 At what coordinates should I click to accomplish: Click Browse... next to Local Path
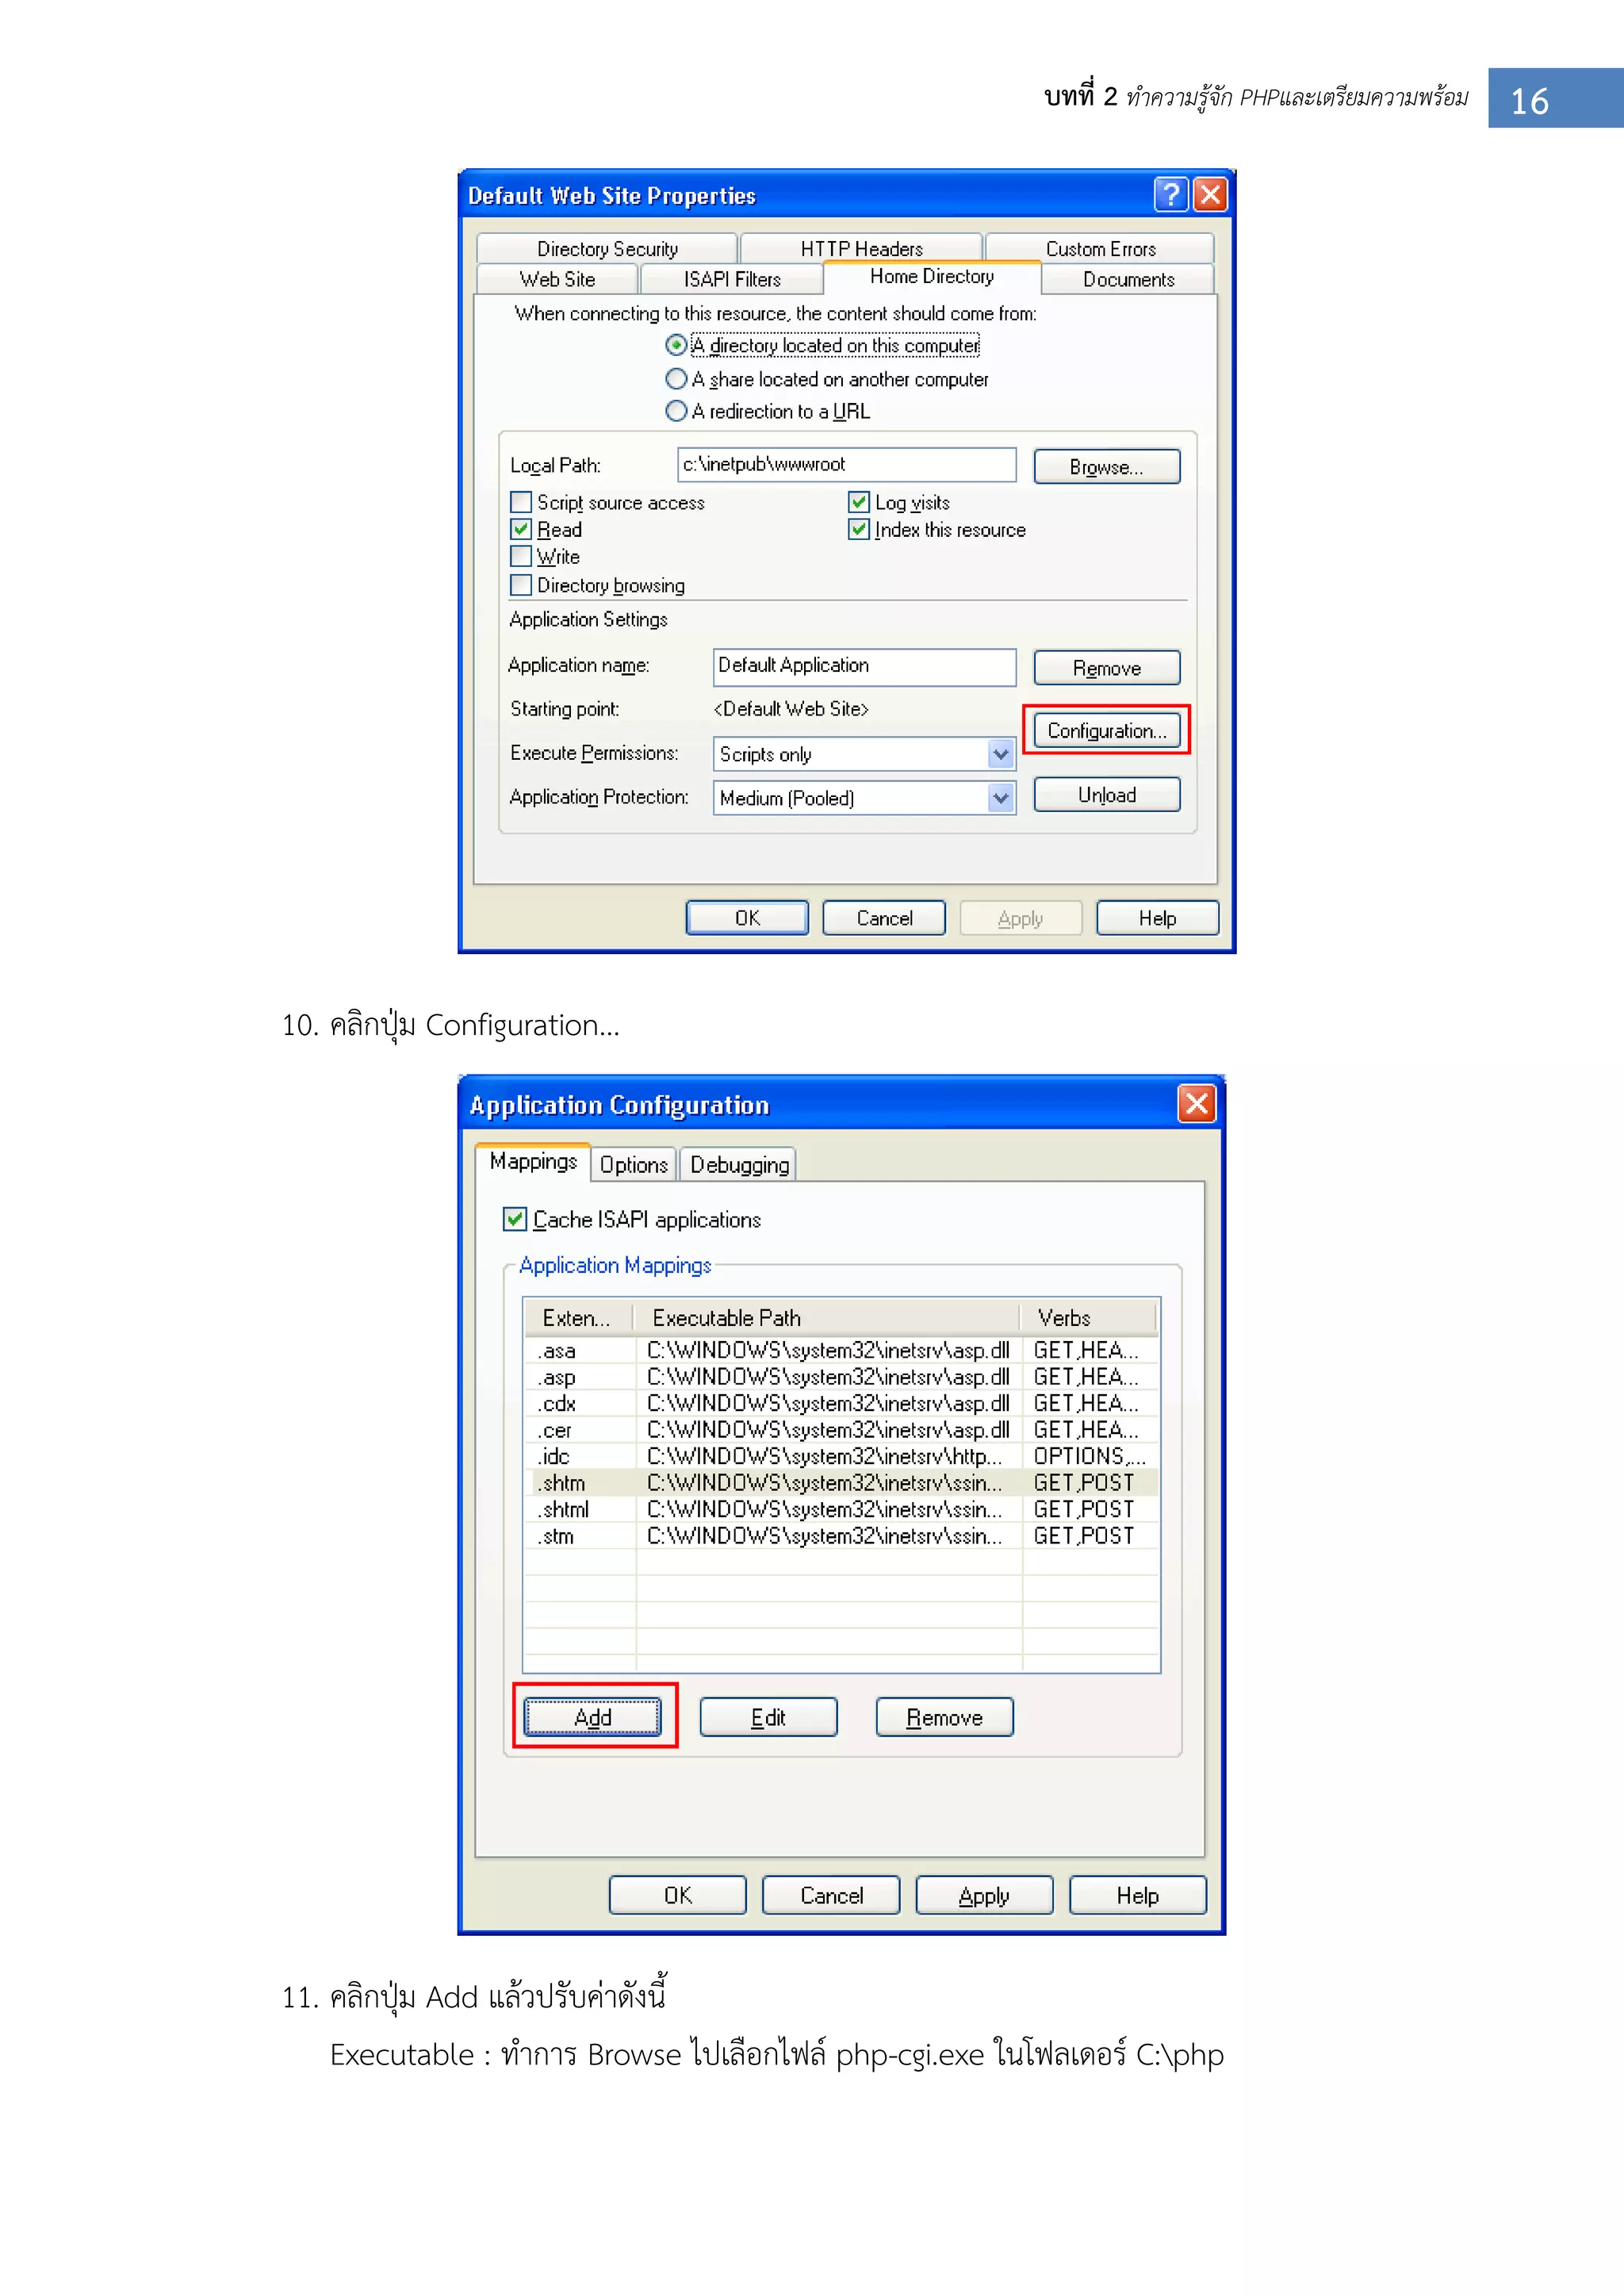(1106, 467)
